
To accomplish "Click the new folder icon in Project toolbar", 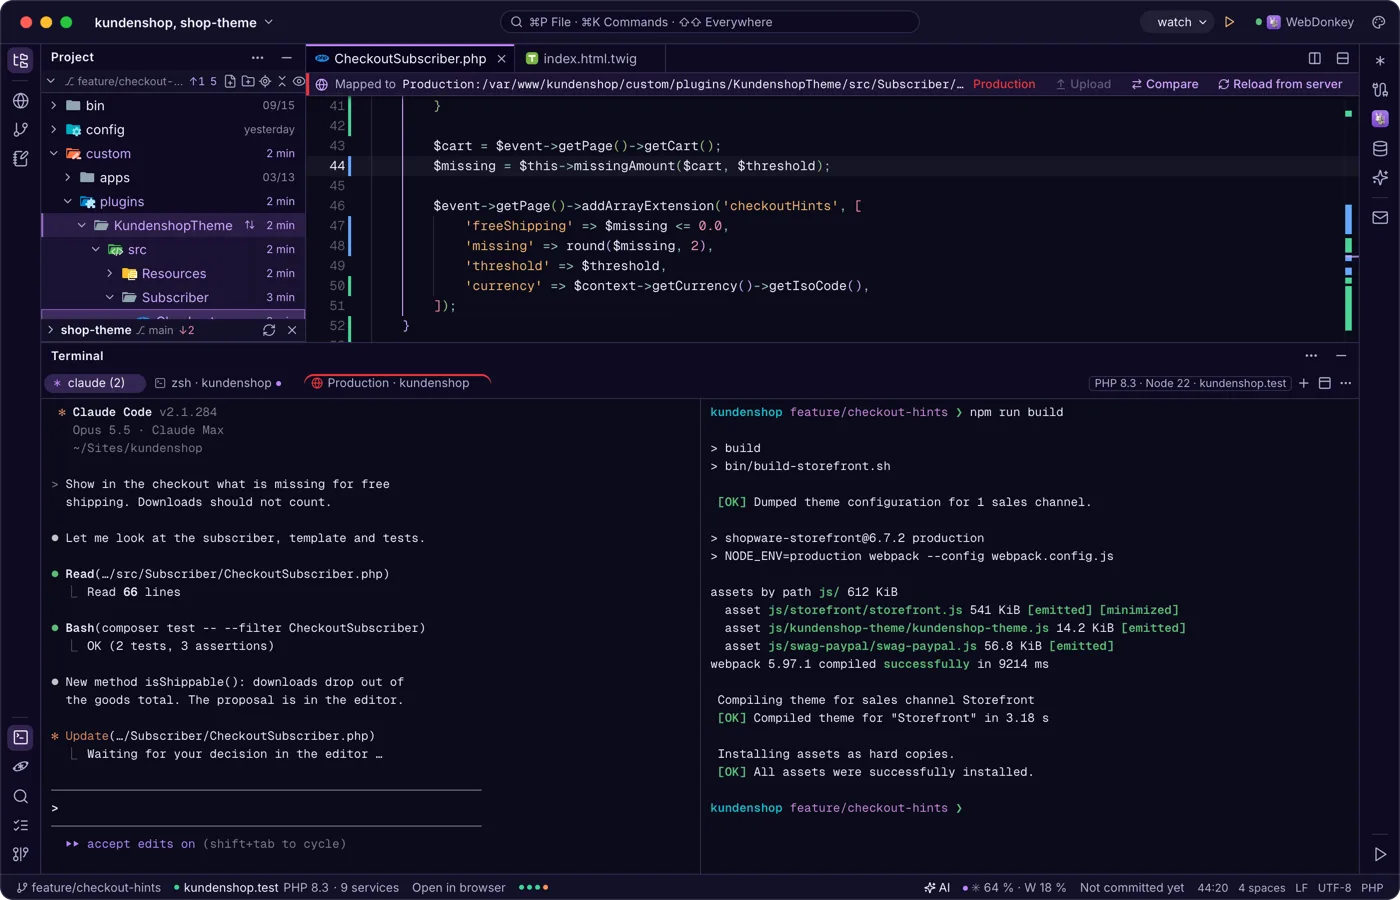I will [248, 81].
